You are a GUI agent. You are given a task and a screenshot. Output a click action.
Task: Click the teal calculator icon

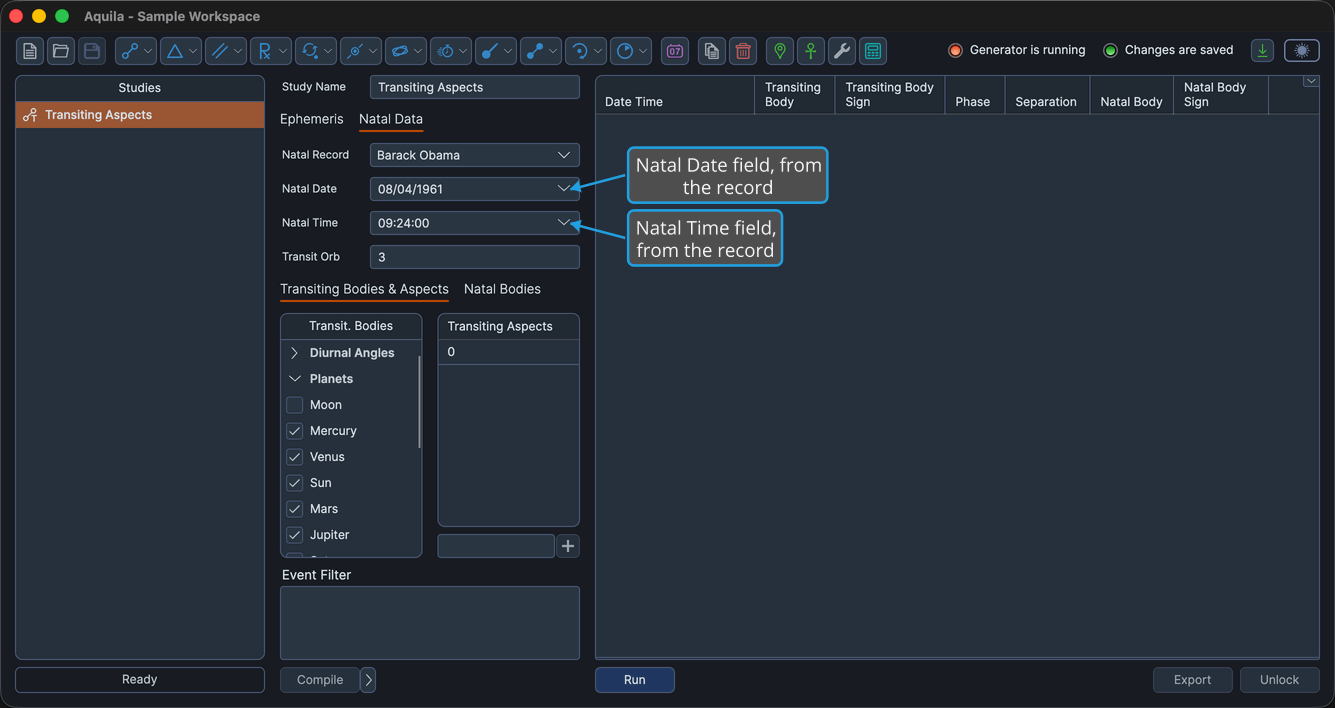pyautogui.click(x=873, y=51)
